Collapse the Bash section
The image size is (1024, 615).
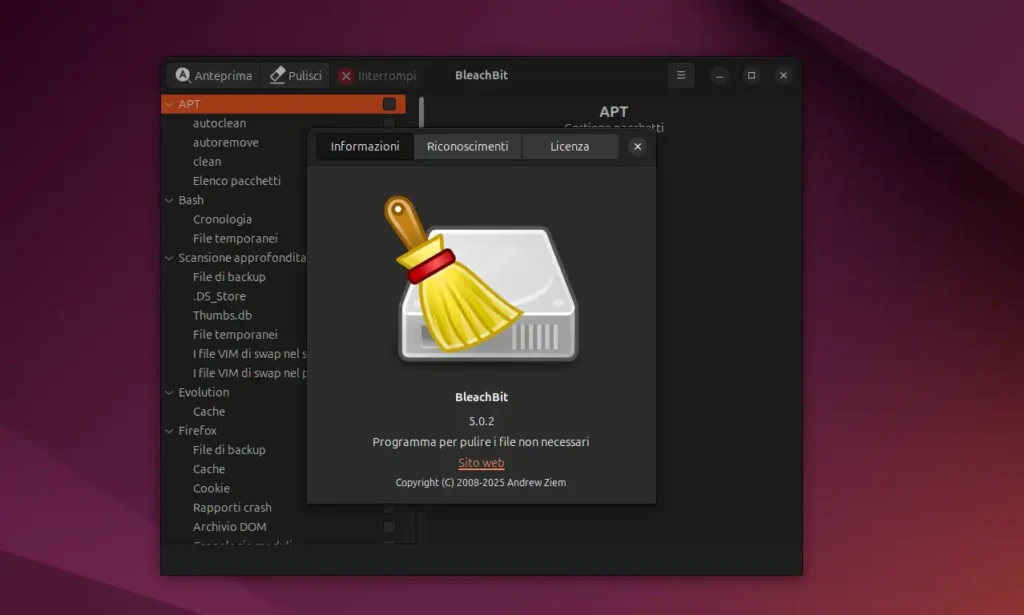pos(168,199)
